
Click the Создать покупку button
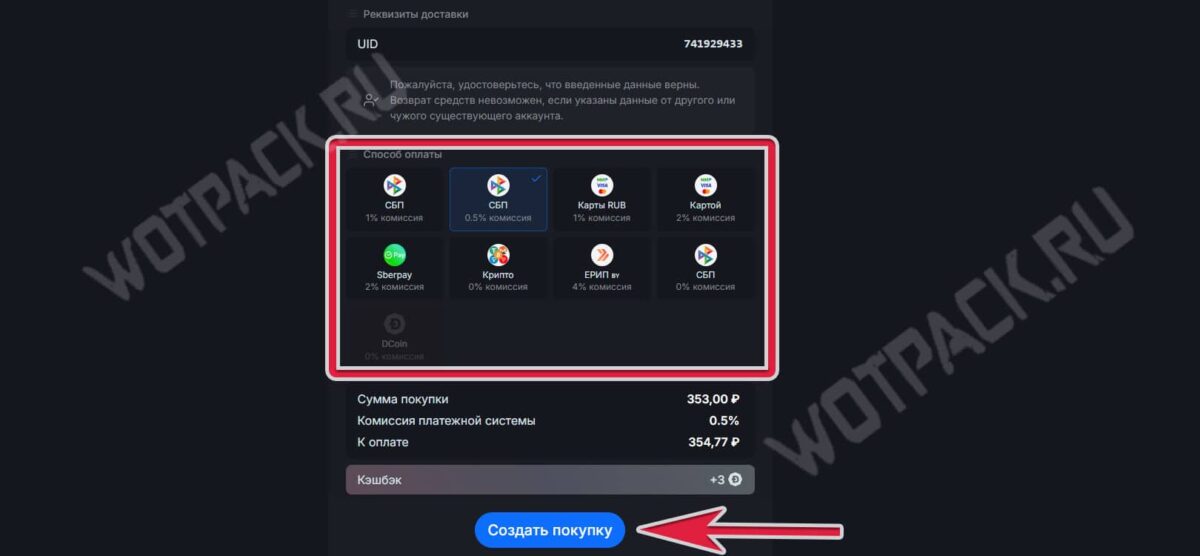coord(549,530)
